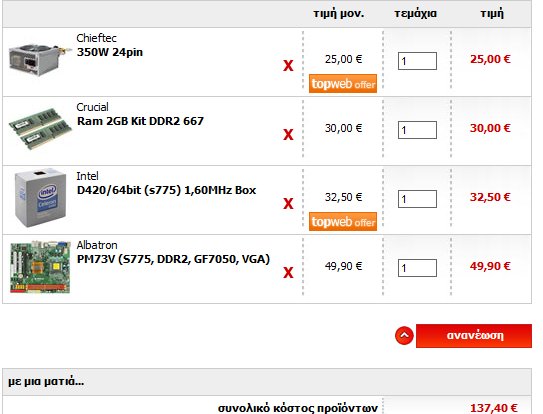Open the 350W 24pin product title
This screenshot has width=543, height=414.
click(x=110, y=52)
